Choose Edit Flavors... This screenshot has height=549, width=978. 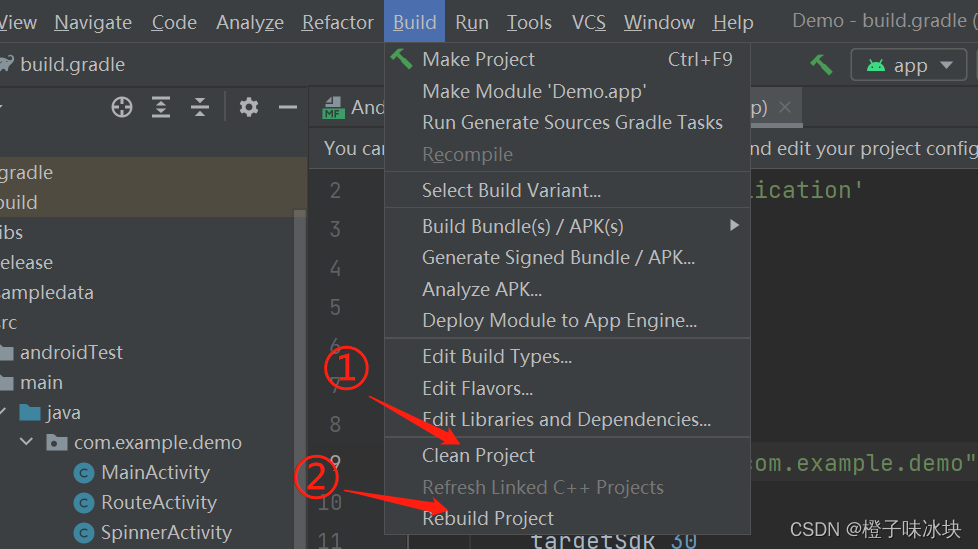pyautogui.click(x=567, y=388)
